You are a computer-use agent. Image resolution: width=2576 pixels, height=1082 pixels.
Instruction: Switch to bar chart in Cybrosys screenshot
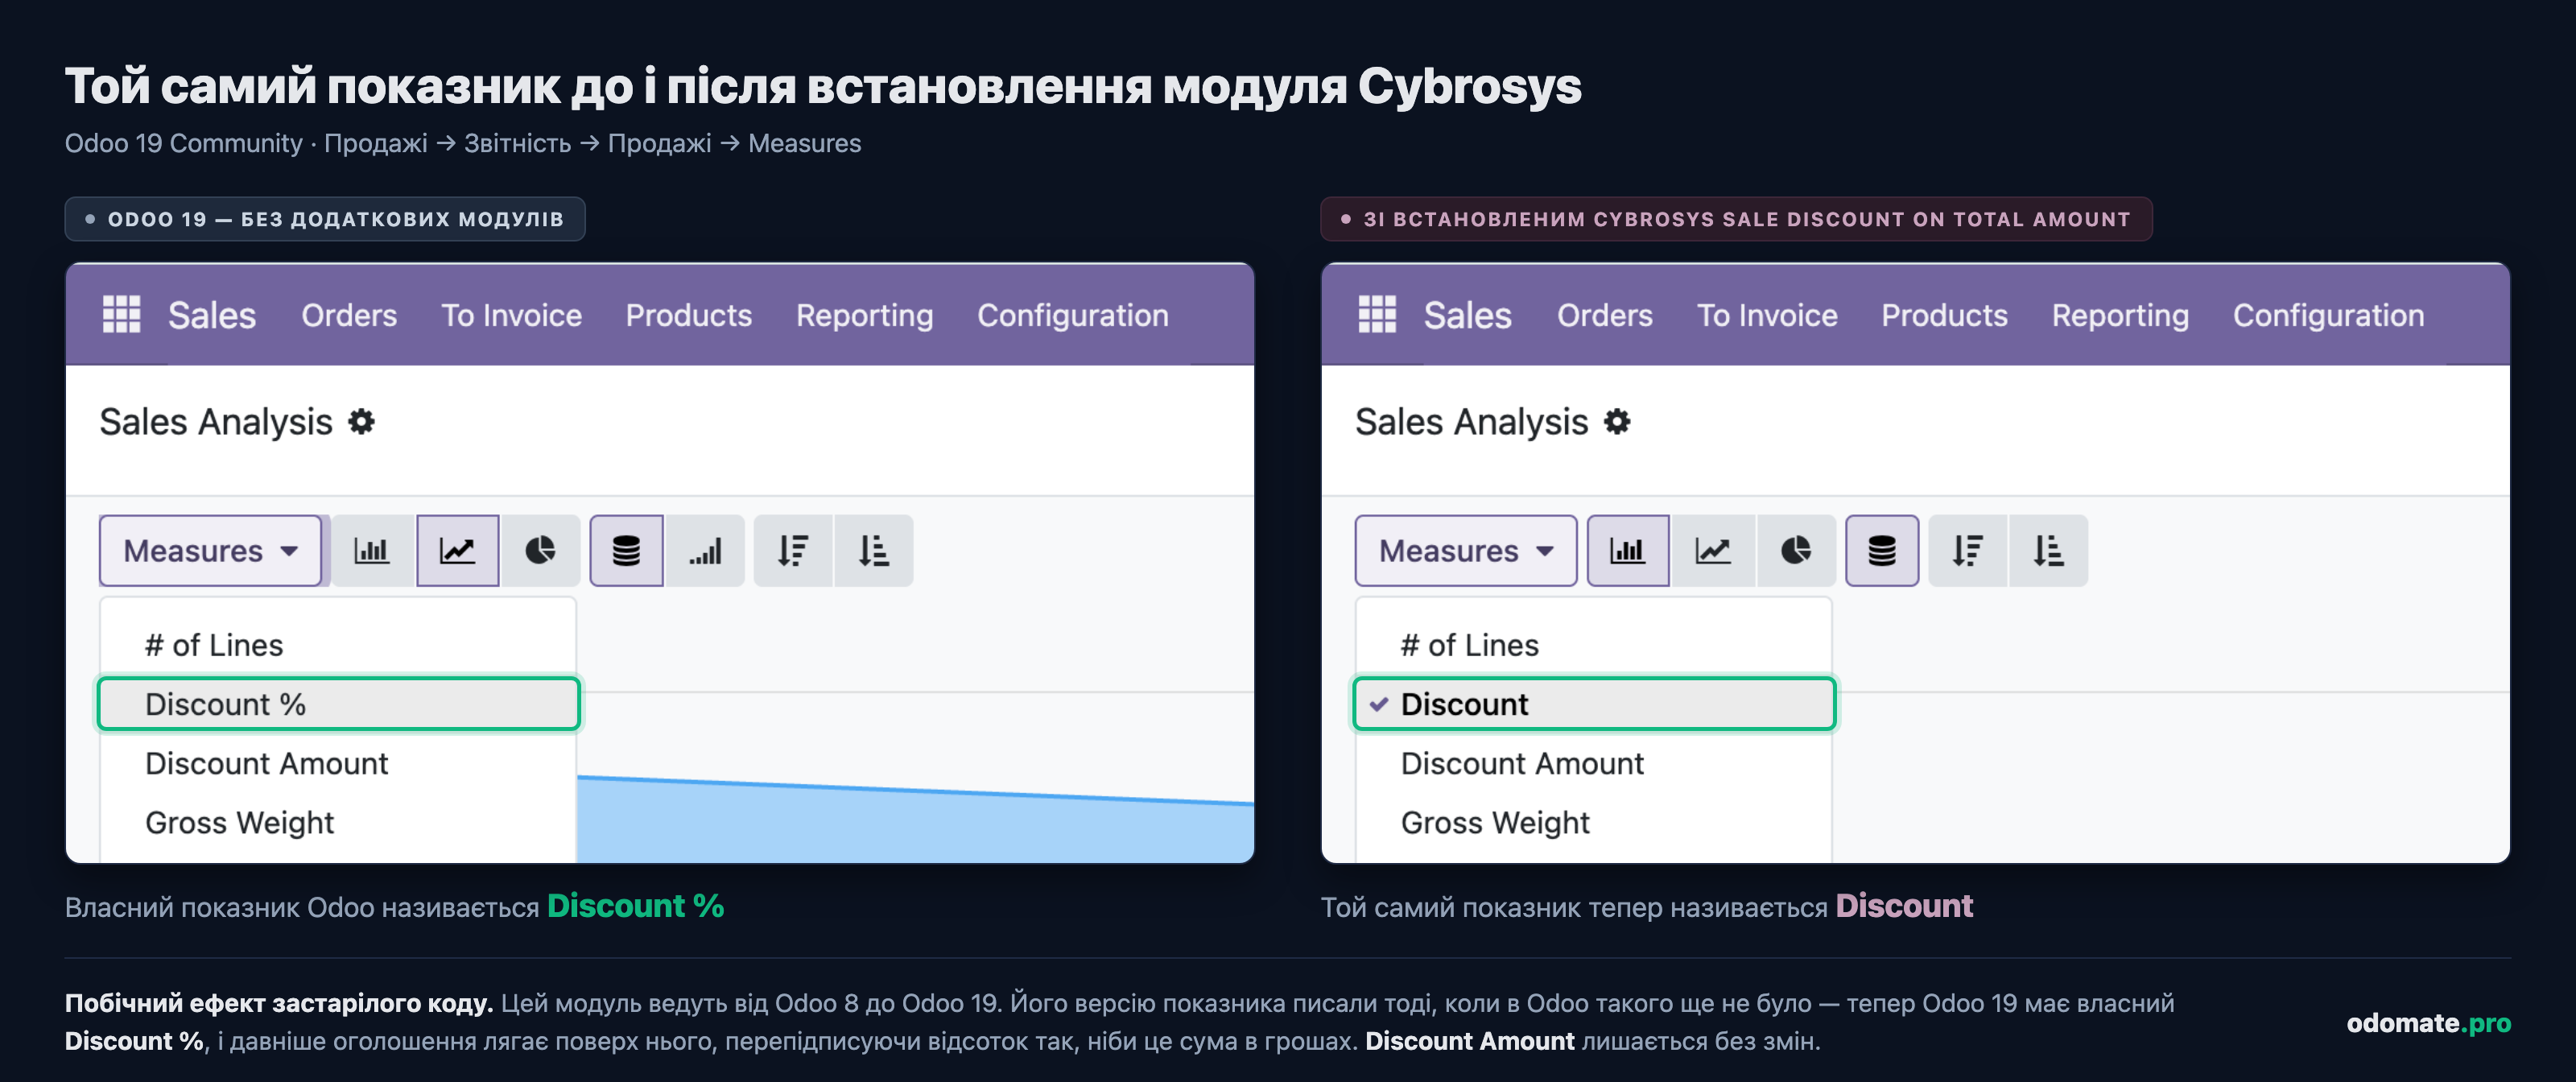click(1628, 551)
